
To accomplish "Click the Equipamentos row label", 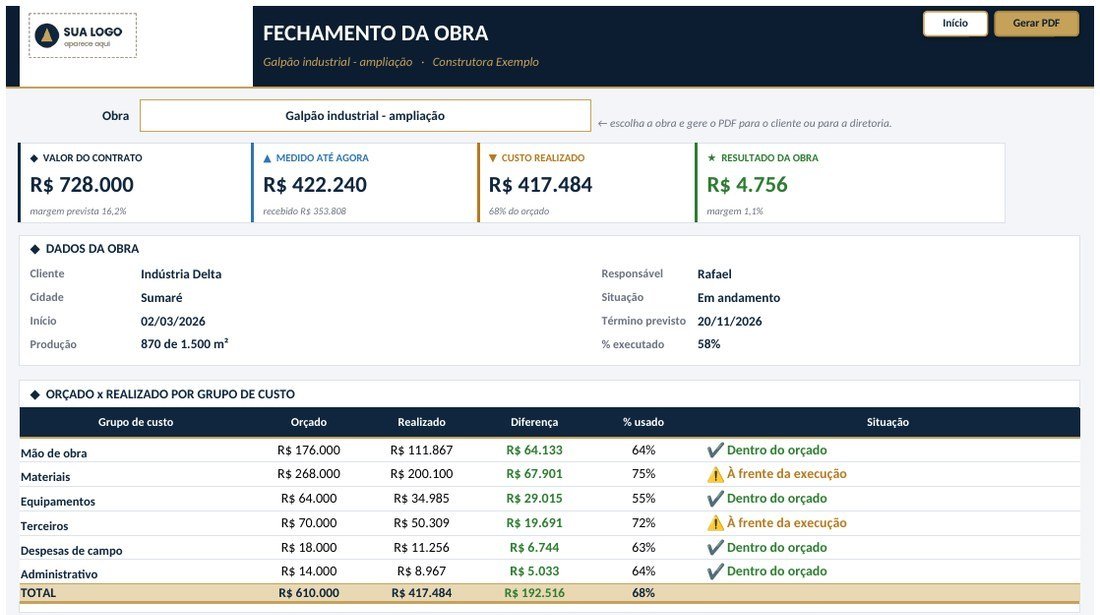I will pyautogui.click(x=58, y=502).
